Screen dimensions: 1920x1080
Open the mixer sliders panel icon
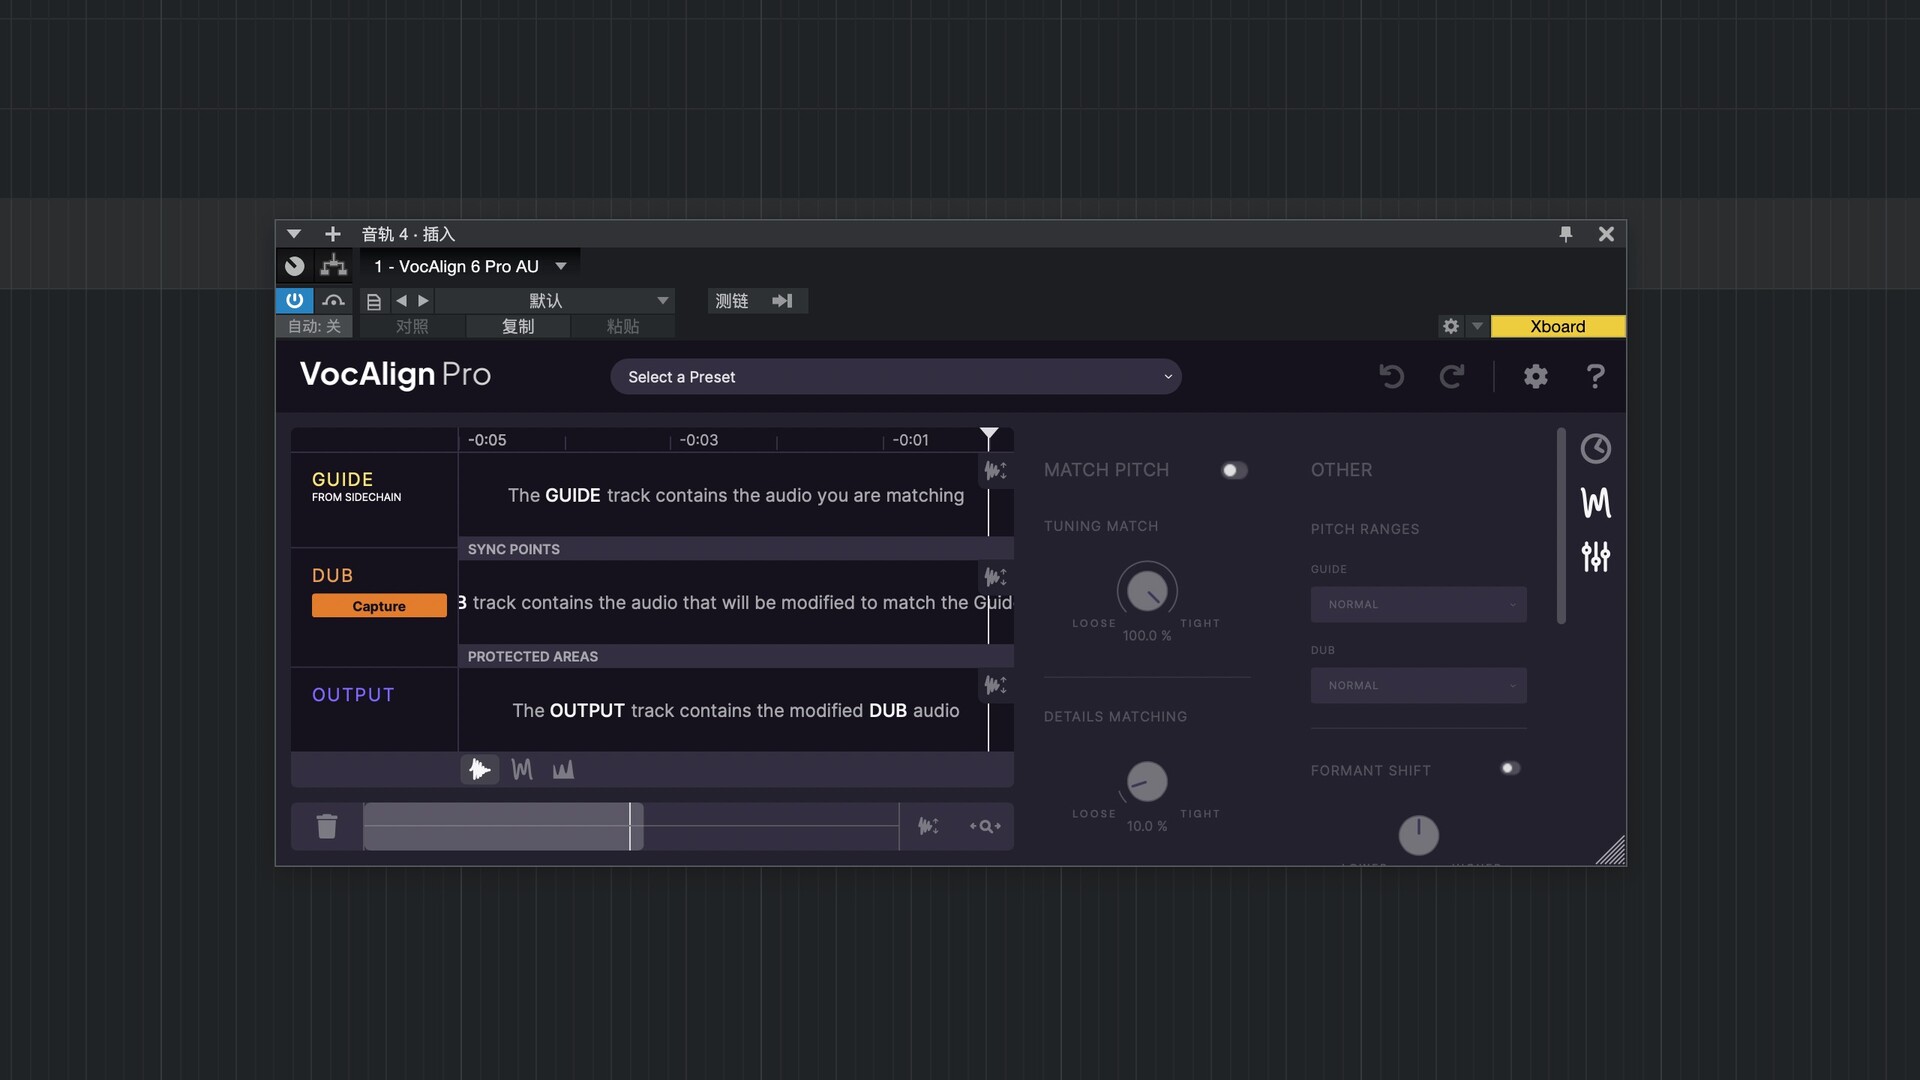click(x=1595, y=556)
